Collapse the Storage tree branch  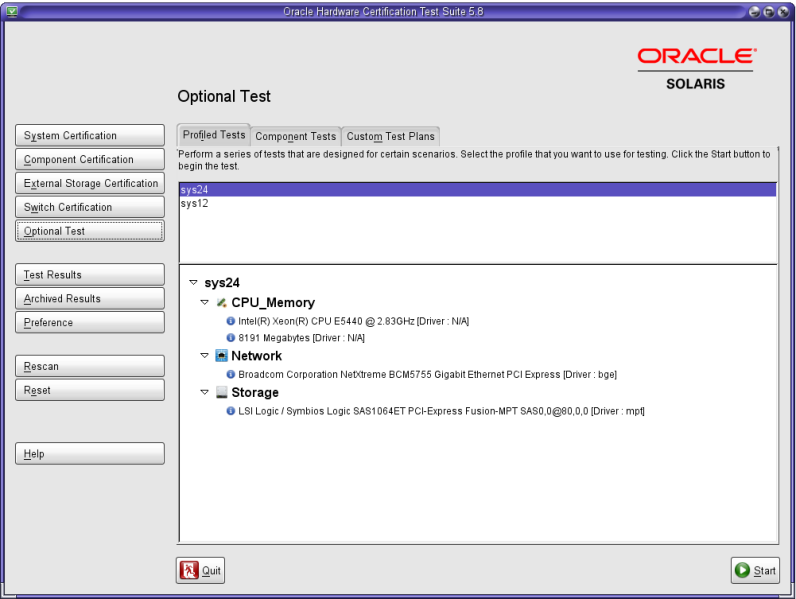205,393
